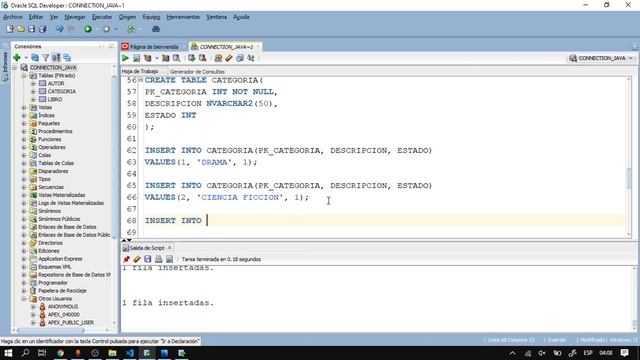Image resolution: width=640 pixels, height=360 pixels.
Task: Open File Explorer from the taskbar
Action: pos(112,353)
